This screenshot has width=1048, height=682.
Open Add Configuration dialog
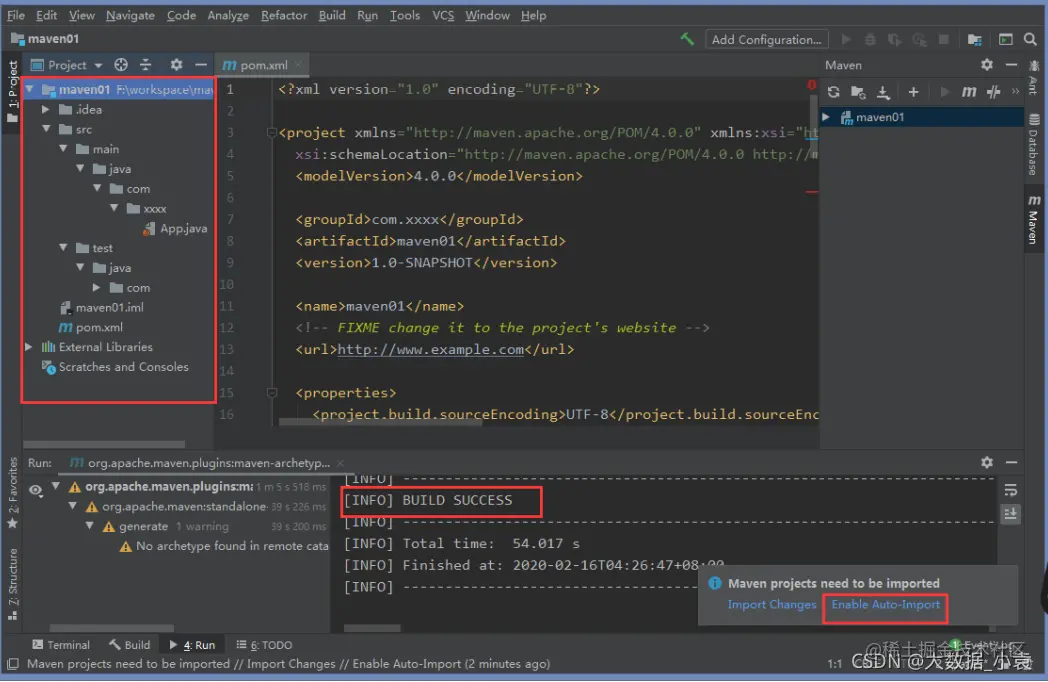tap(767, 39)
